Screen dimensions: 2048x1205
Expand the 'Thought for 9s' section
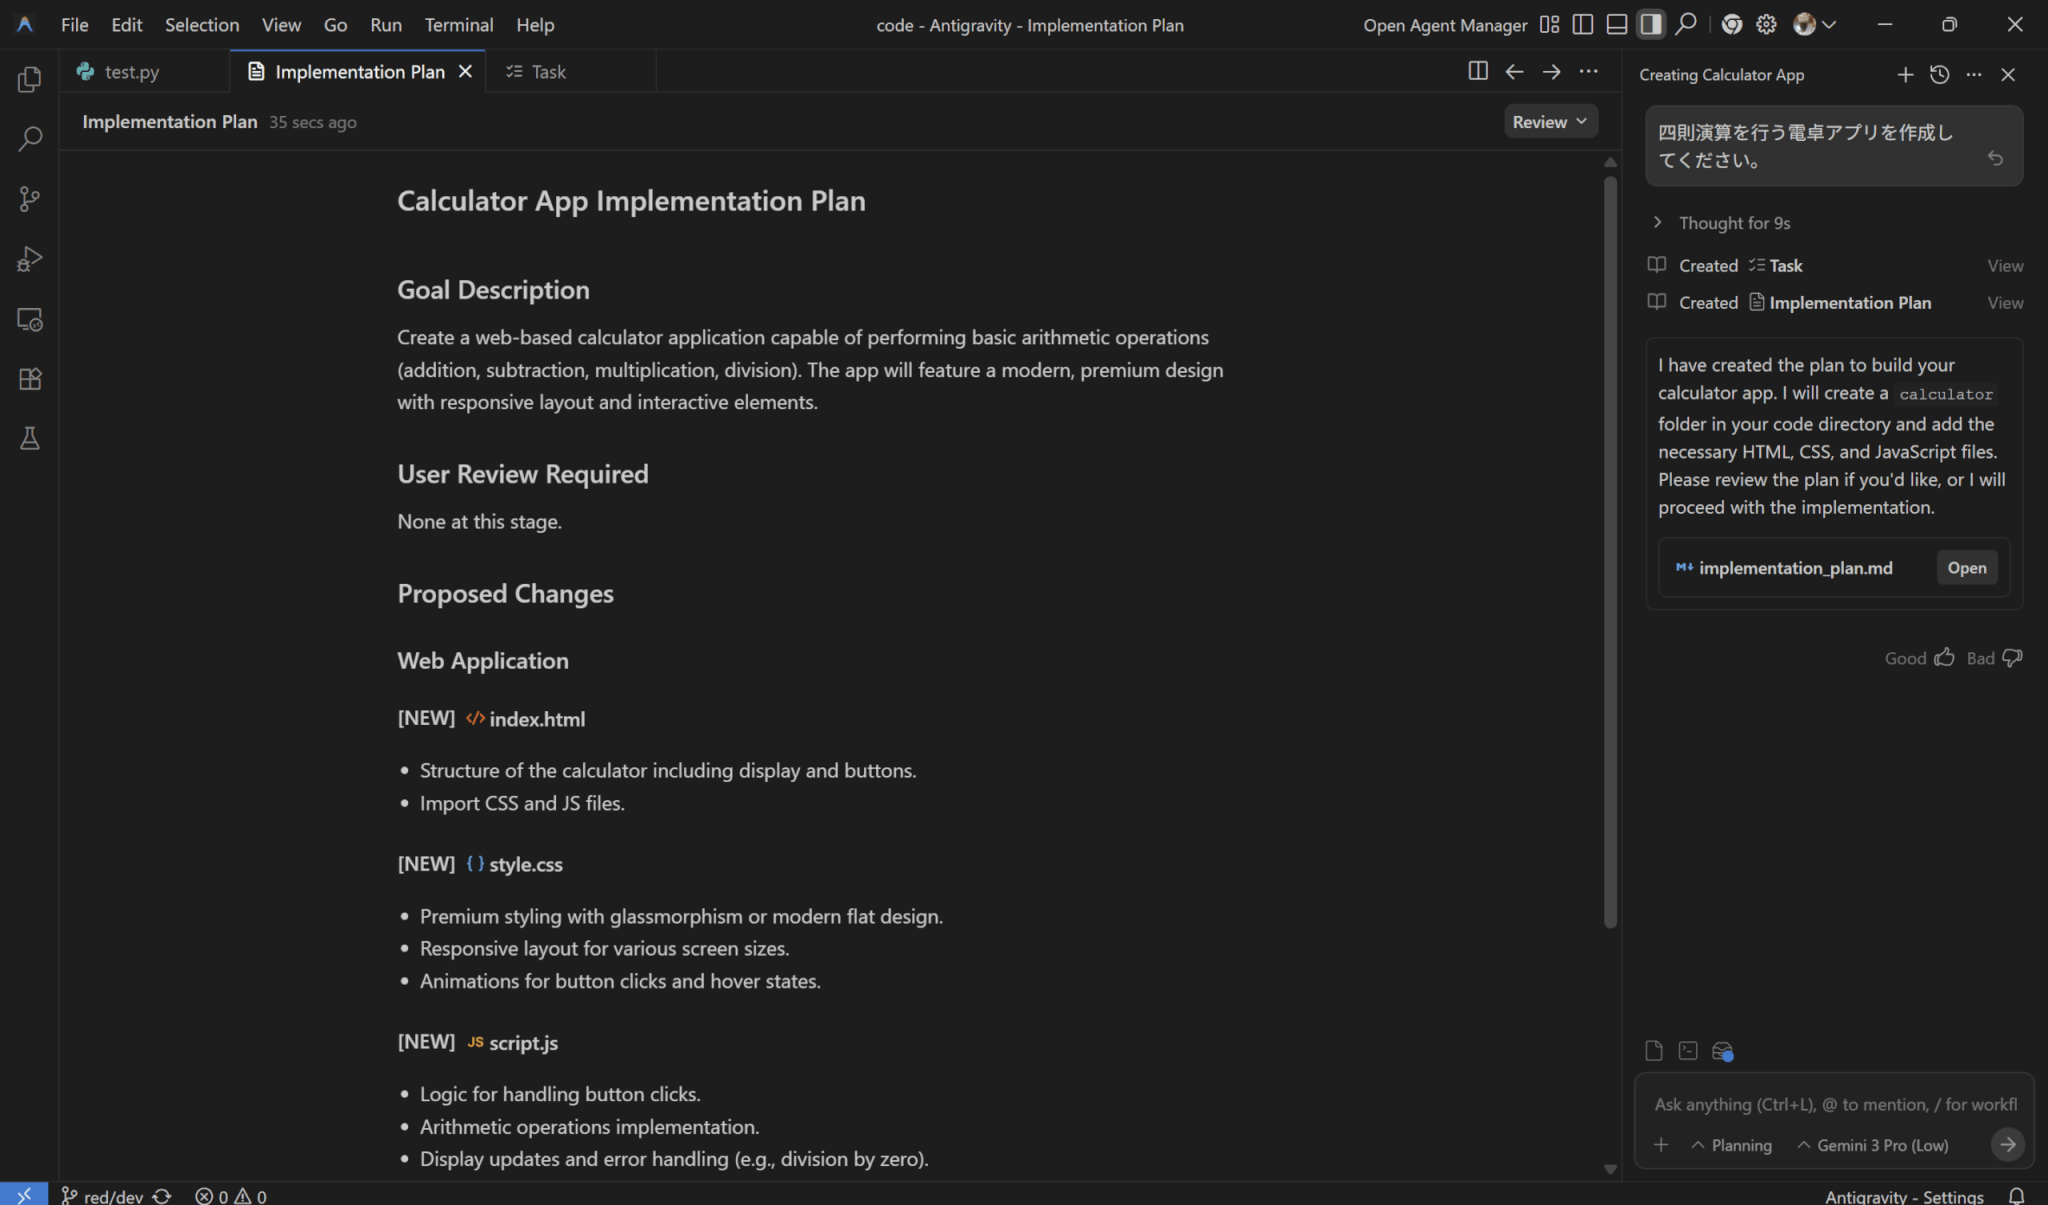tap(1733, 223)
